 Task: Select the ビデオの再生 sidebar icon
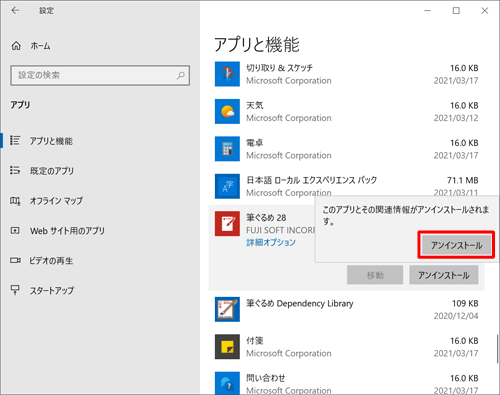pyautogui.click(x=15, y=260)
